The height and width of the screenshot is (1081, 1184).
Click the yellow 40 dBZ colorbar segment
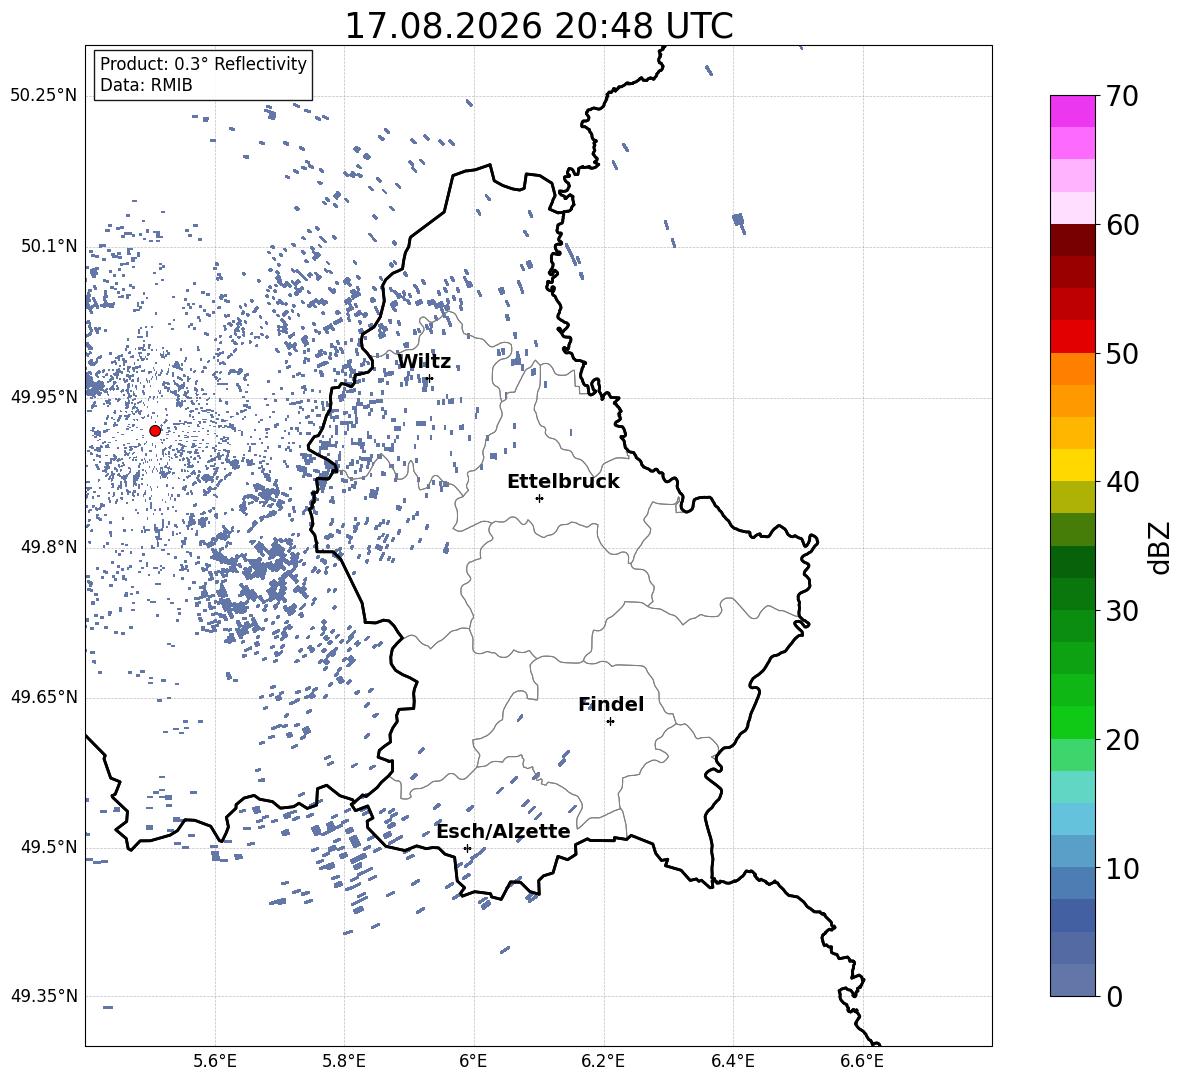(1072, 465)
